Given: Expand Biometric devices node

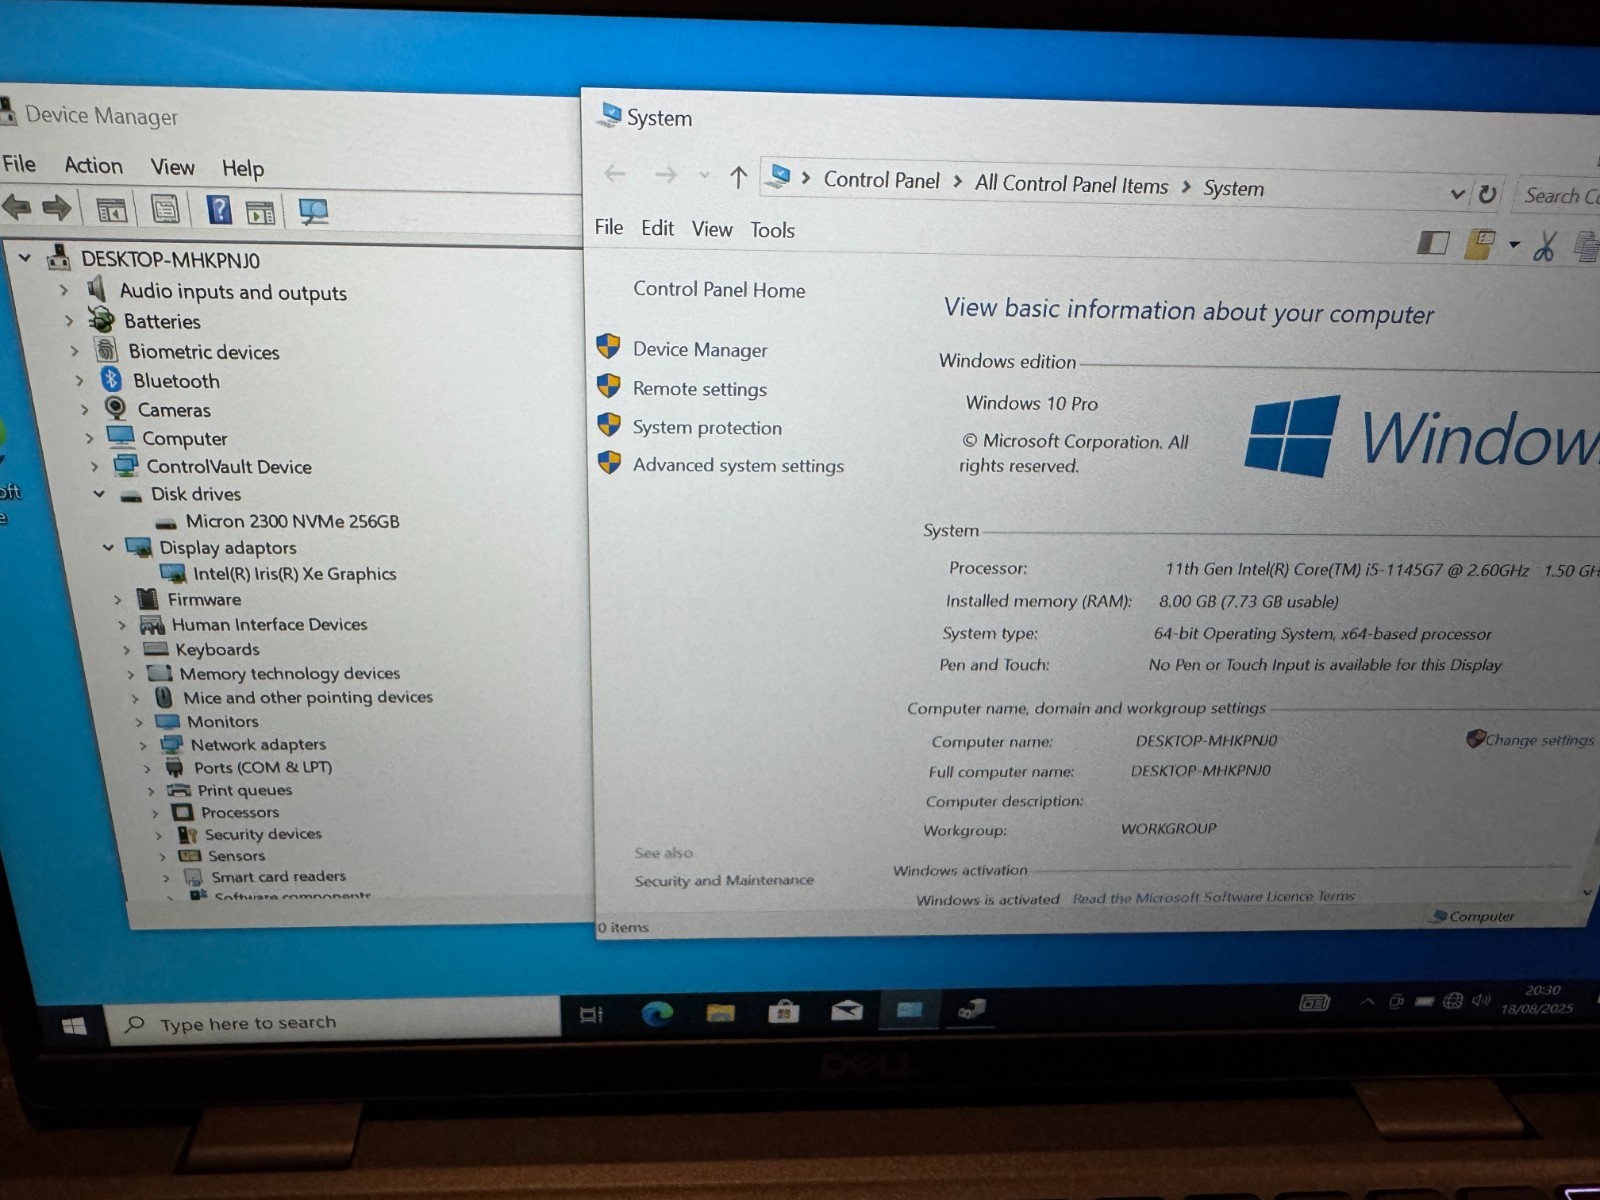Looking at the screenshot, I should point(74,351).
